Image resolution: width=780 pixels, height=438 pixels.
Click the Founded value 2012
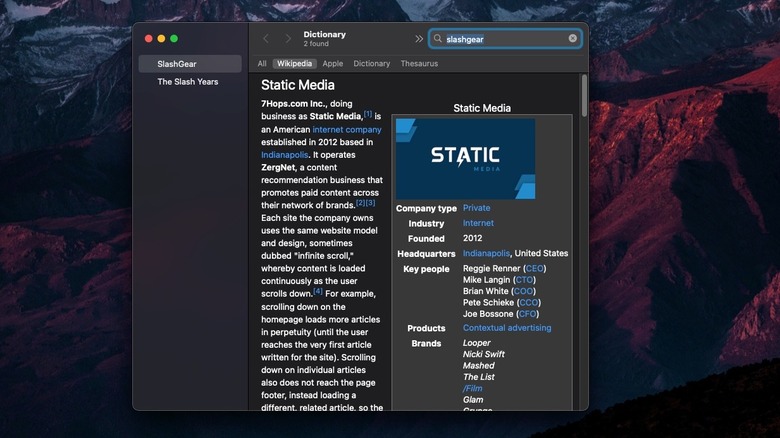pyautogui.click(x=472, y=238)
